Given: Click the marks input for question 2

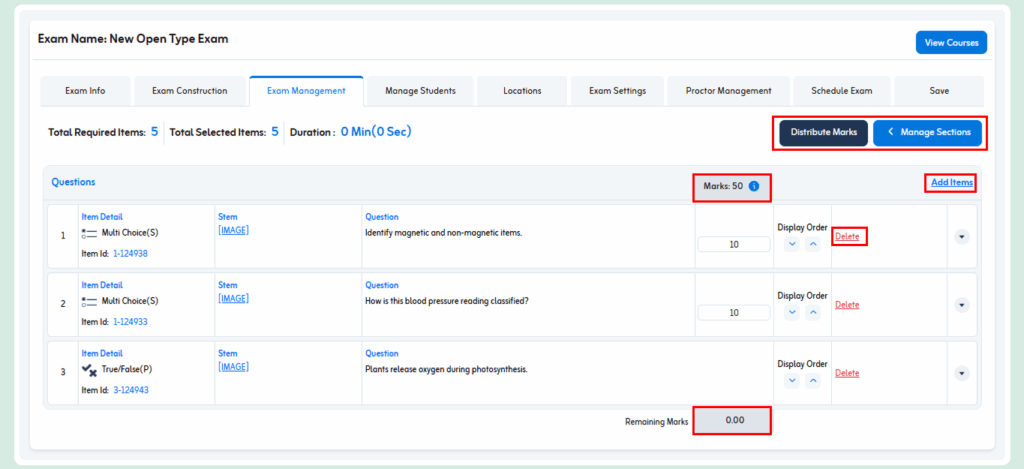Looking at the screenshot, I should 734,313.
